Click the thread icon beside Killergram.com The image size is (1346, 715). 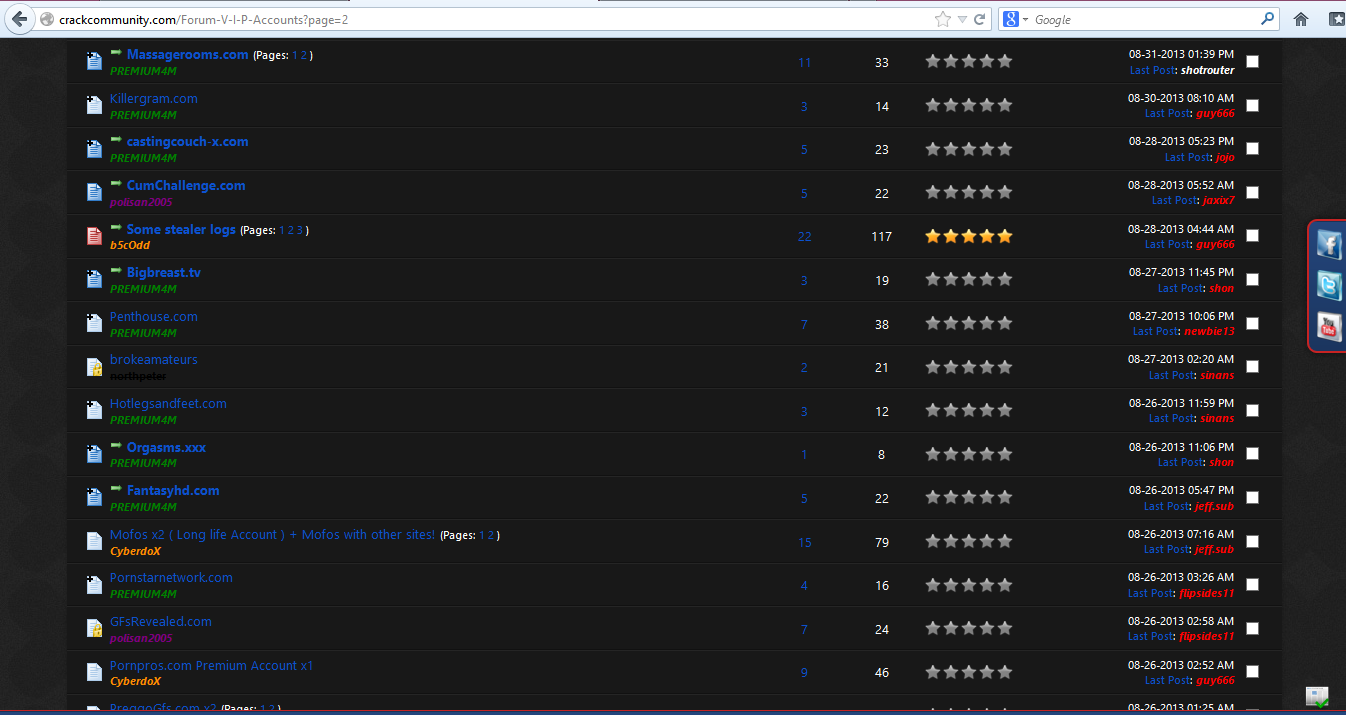point(94,105)
